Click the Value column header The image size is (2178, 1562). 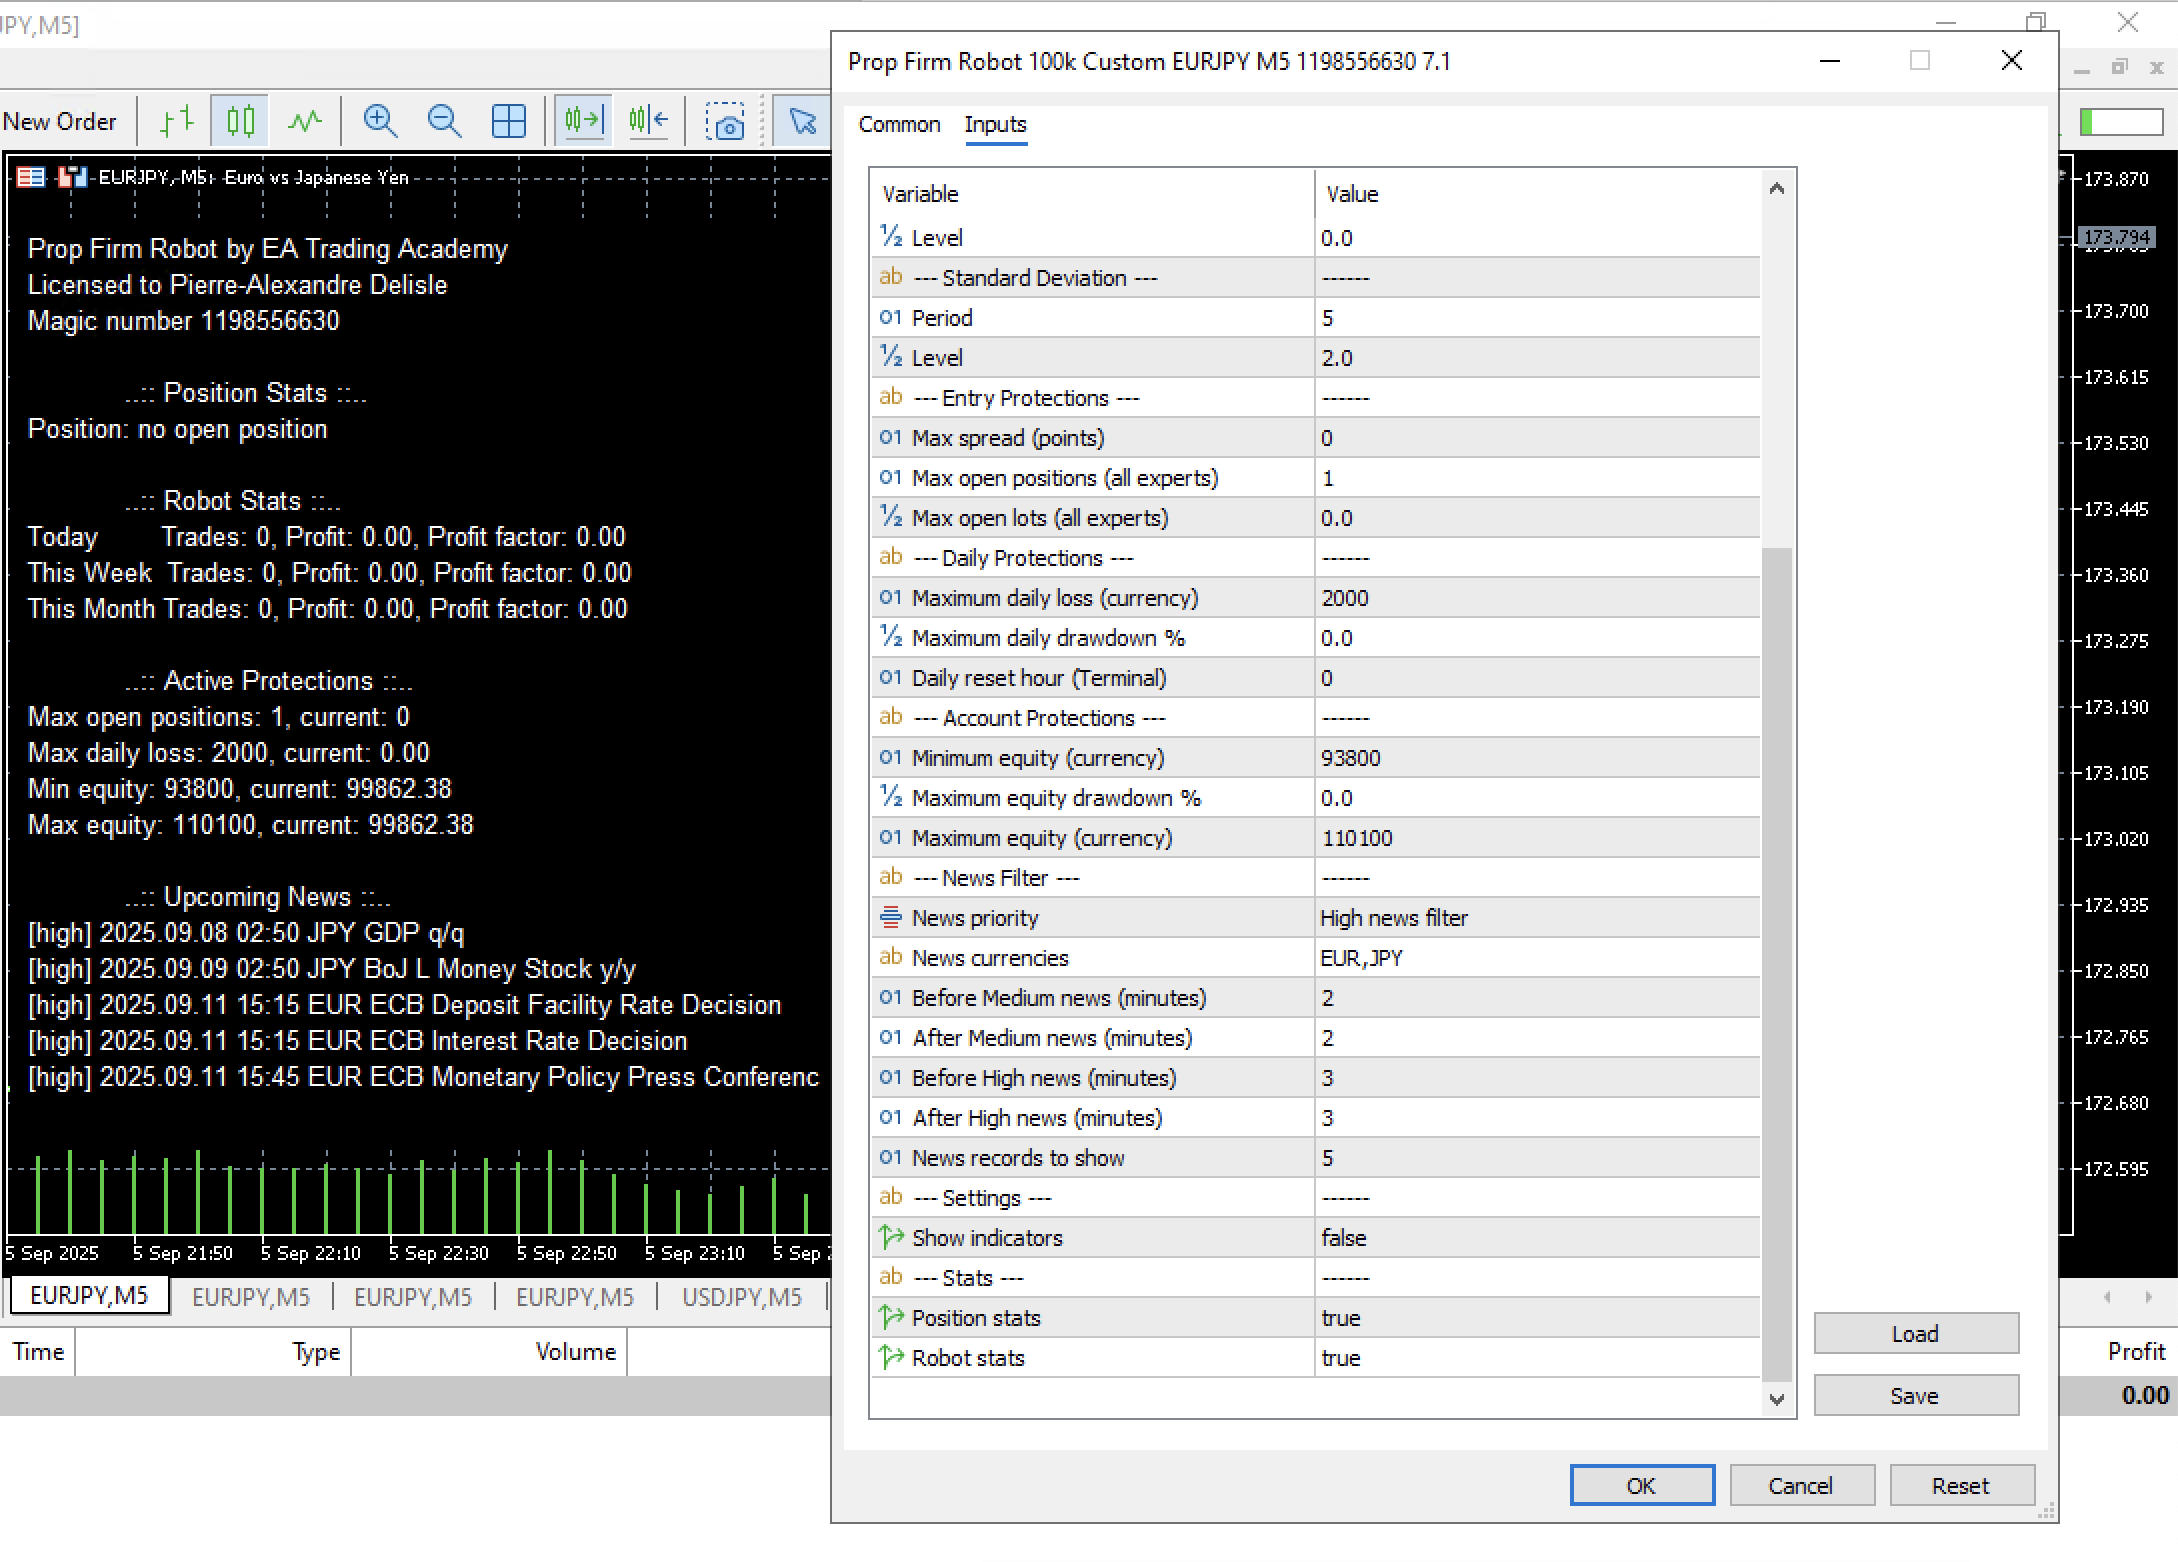(1537, 194)
